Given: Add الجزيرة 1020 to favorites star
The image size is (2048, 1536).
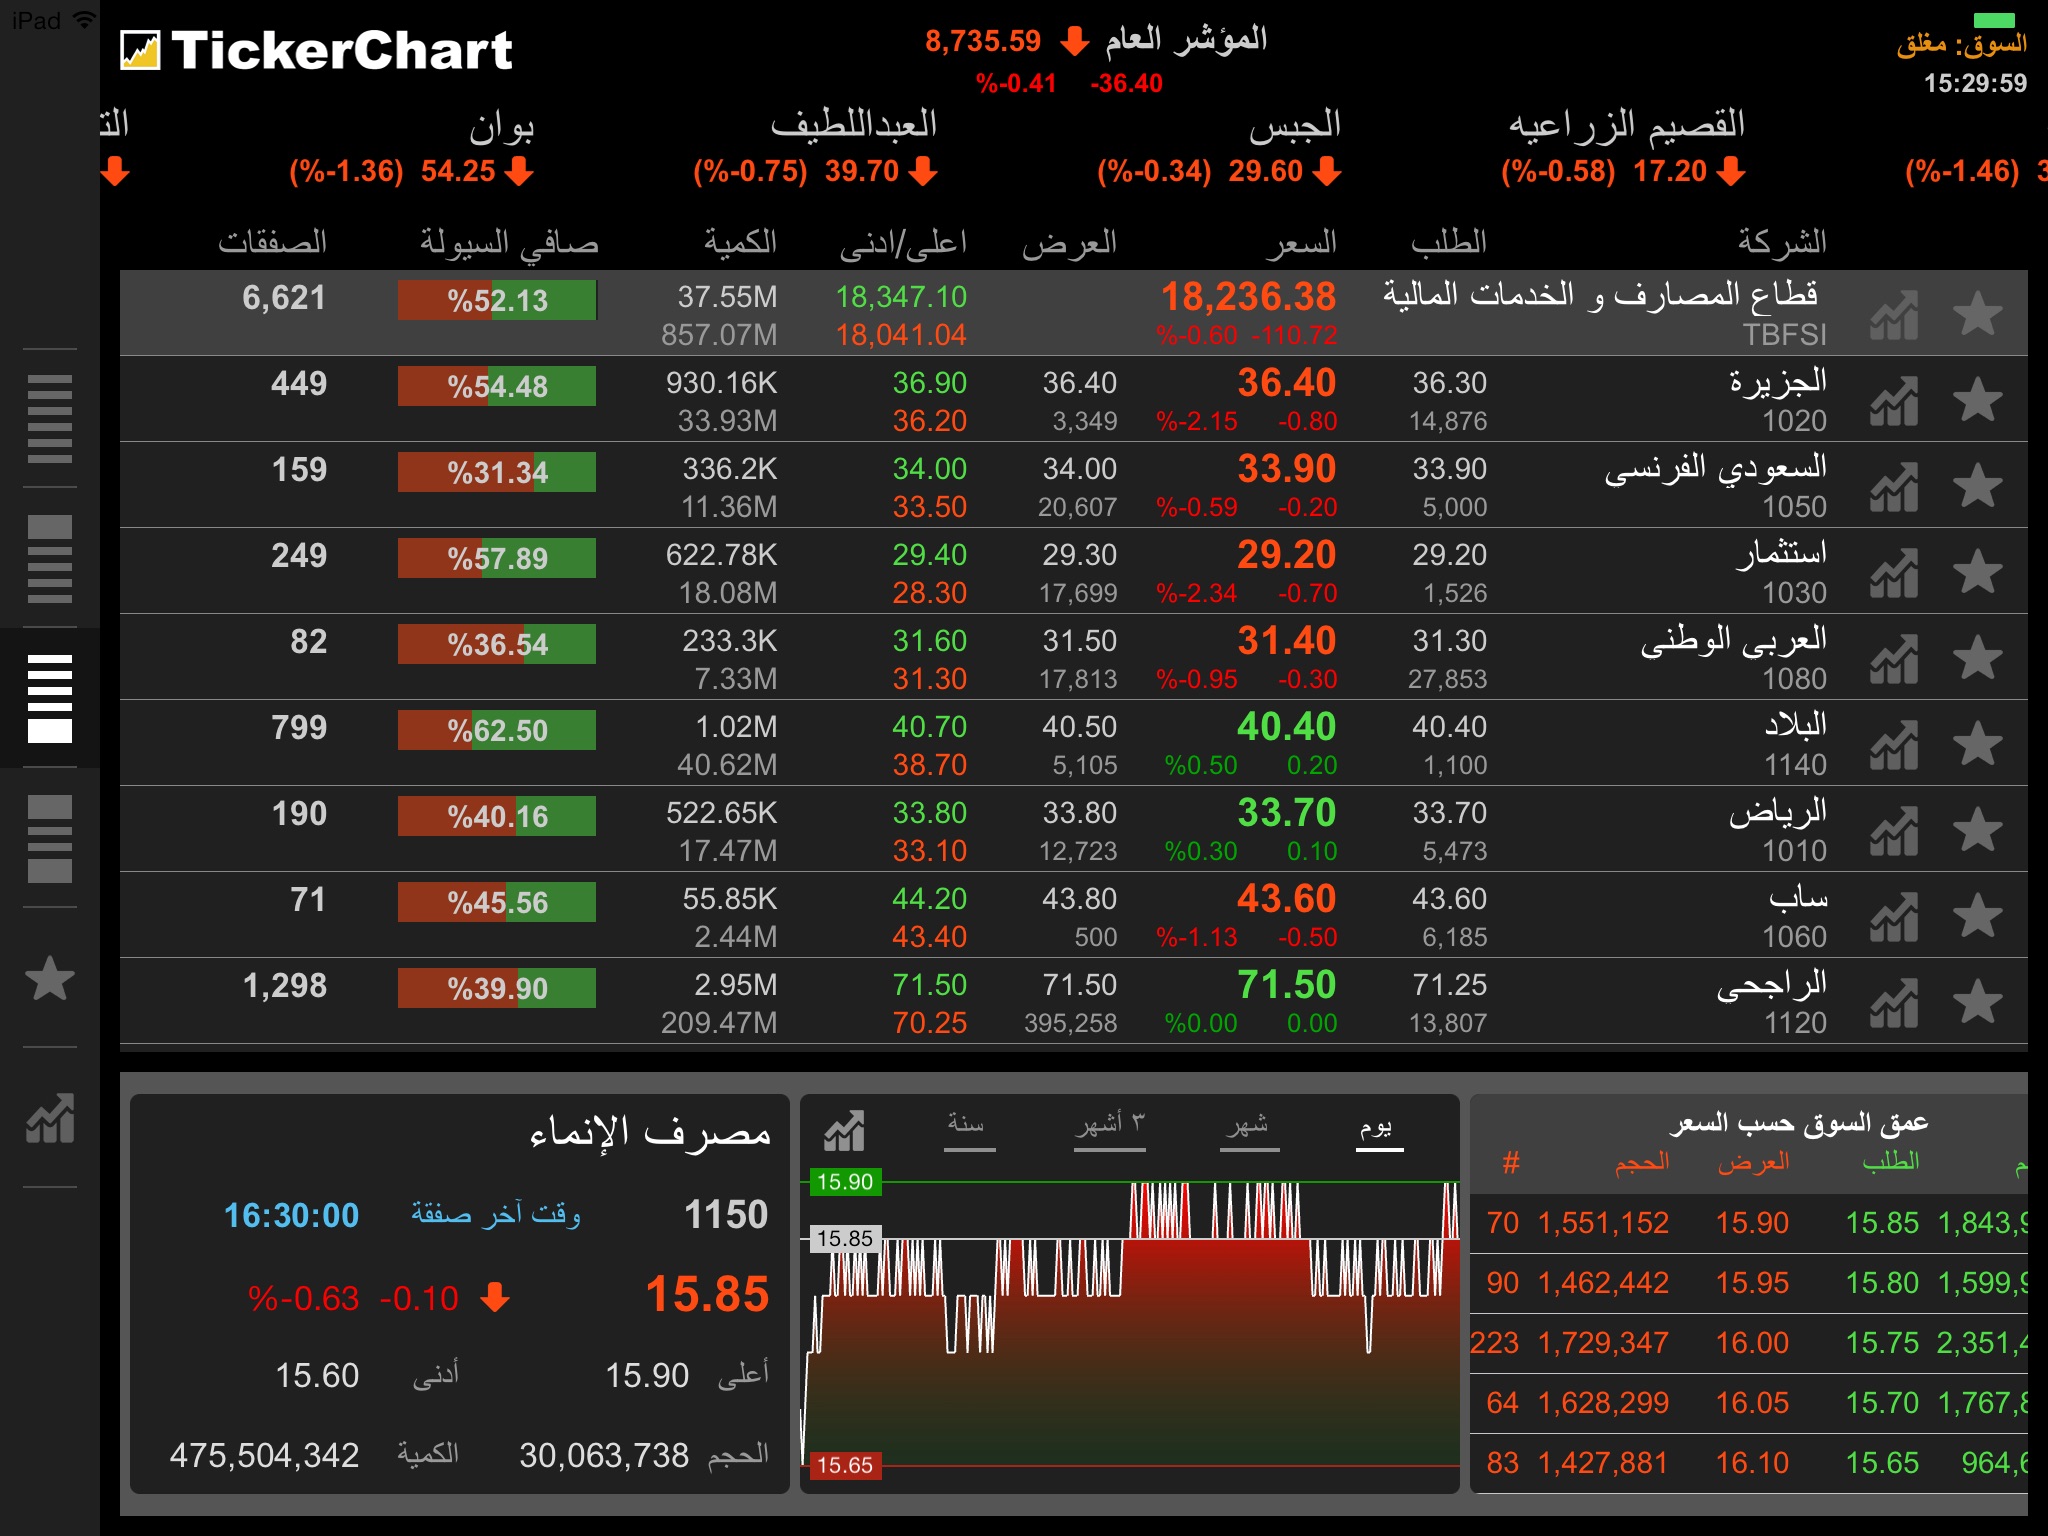Looking at the screenshot, I should pyautogui.click(x=1977, y=401).
